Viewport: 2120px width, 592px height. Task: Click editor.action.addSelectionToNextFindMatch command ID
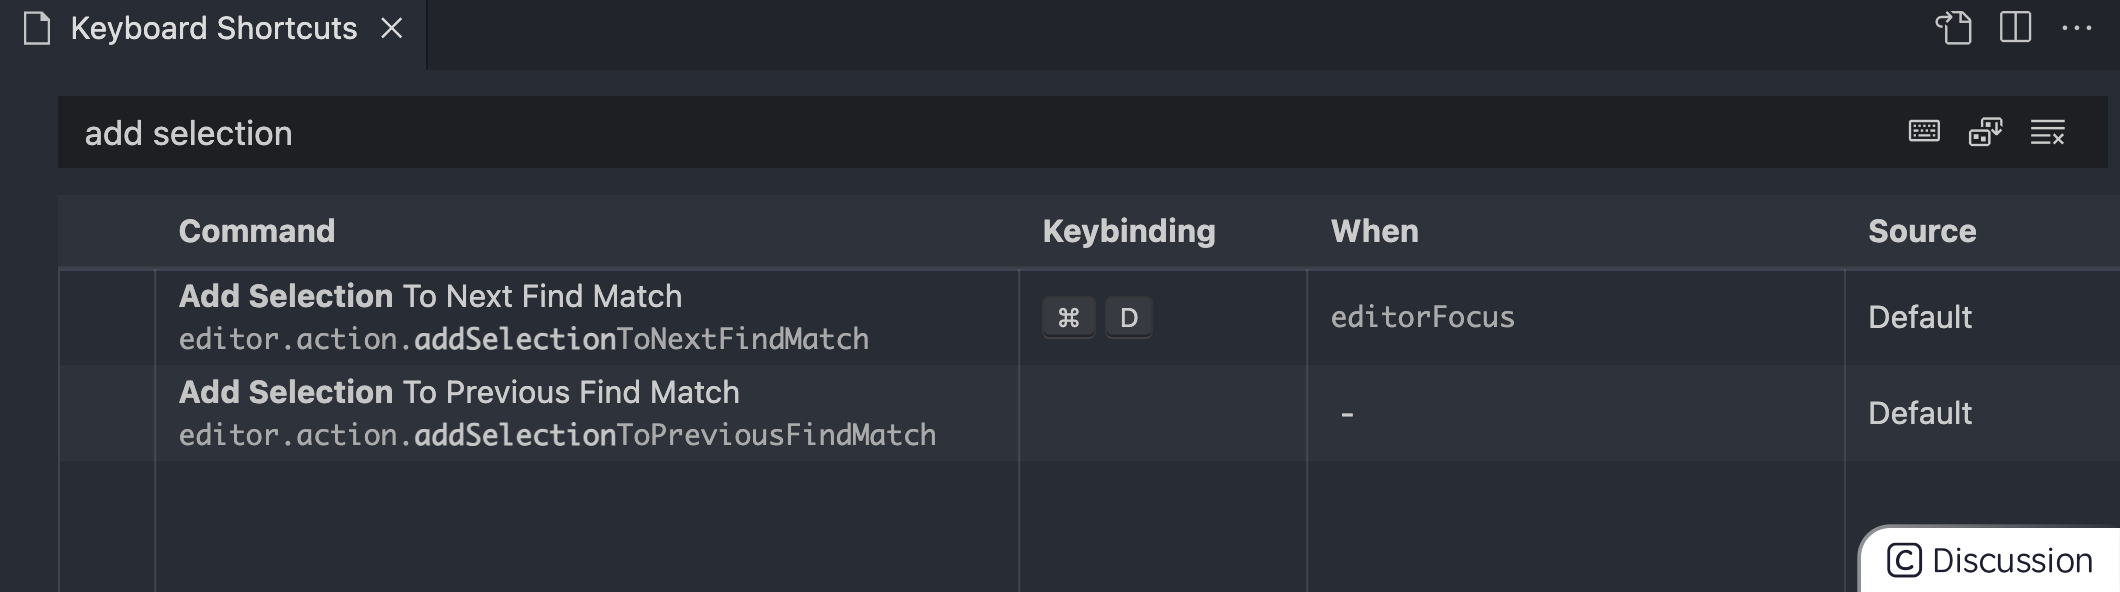click(x=524, y=339)
